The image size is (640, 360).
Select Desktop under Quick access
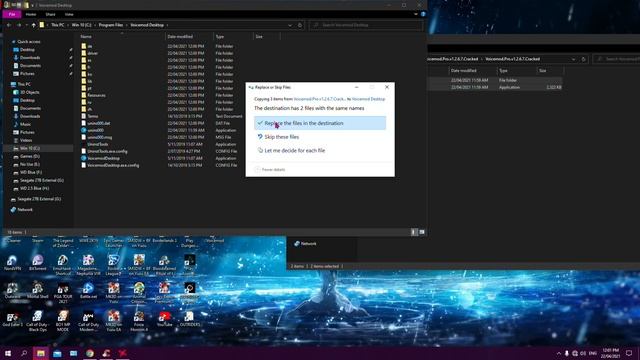click(27, 50)
